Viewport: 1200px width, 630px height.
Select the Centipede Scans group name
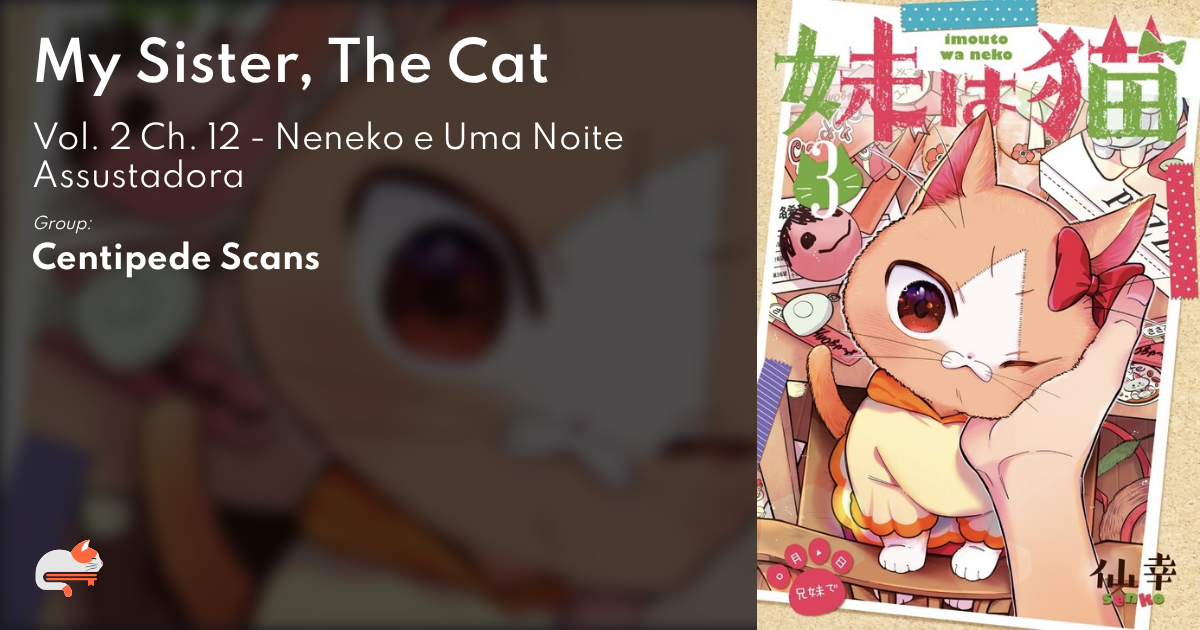176,257
